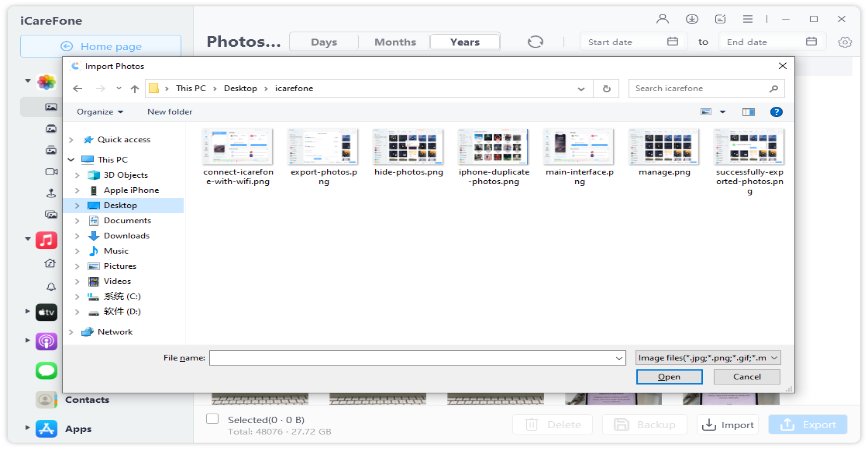Viewport: 868px width, 449px height.
Task: Tick the select-all checkbox near Selected
Action: pos(212,419)
